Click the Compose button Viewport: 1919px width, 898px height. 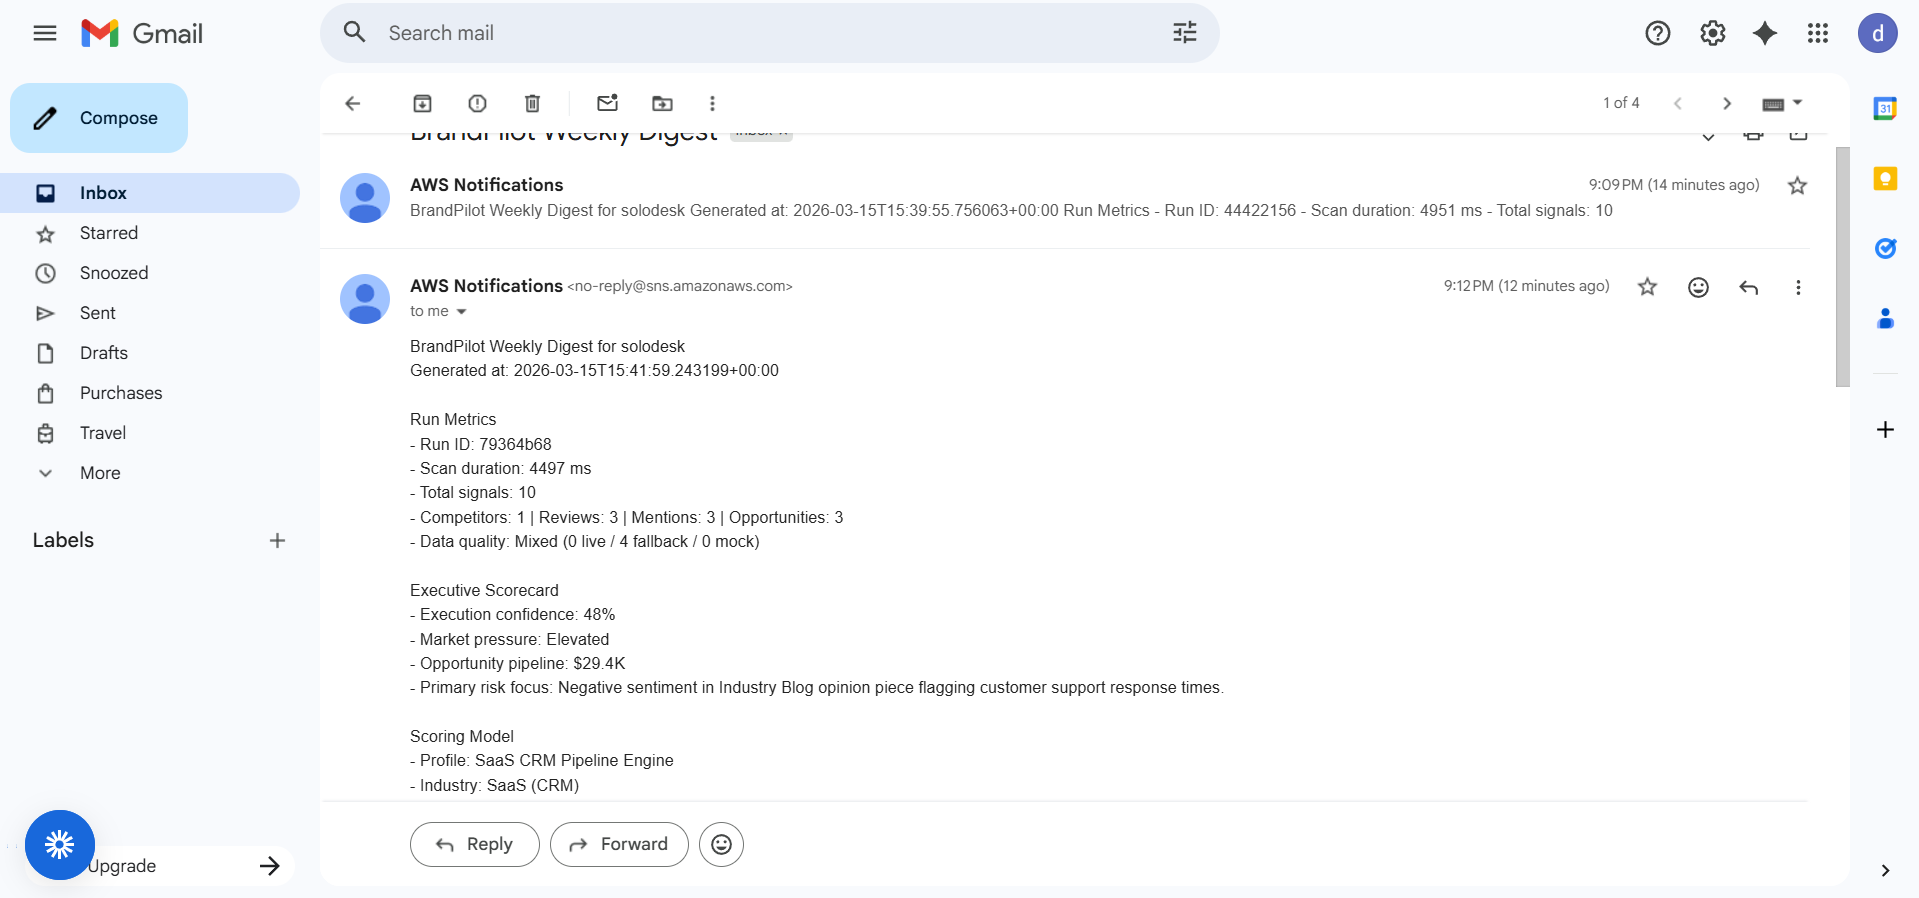coord(99,118)
